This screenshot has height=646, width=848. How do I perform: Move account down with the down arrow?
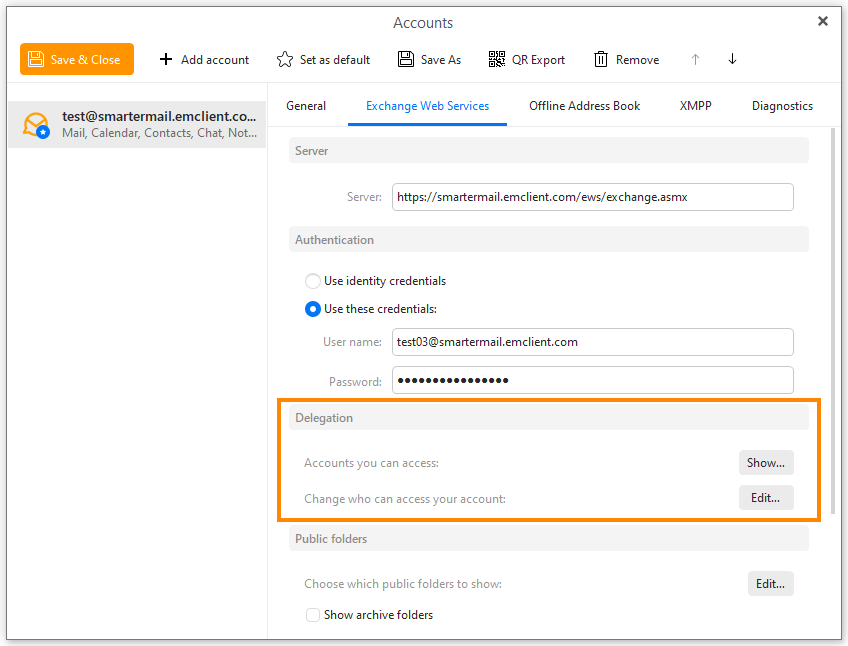pos(732,59)
